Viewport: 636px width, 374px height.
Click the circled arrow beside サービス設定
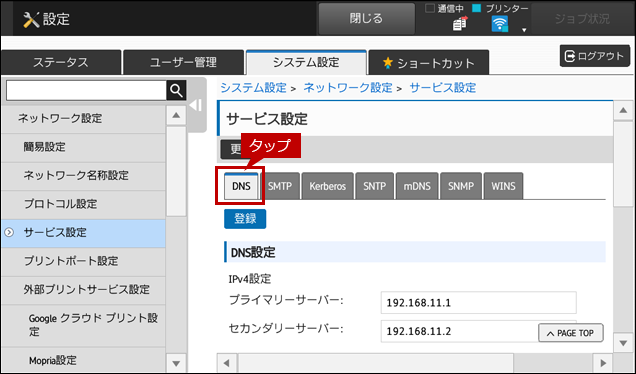click(x=9, y=232)
